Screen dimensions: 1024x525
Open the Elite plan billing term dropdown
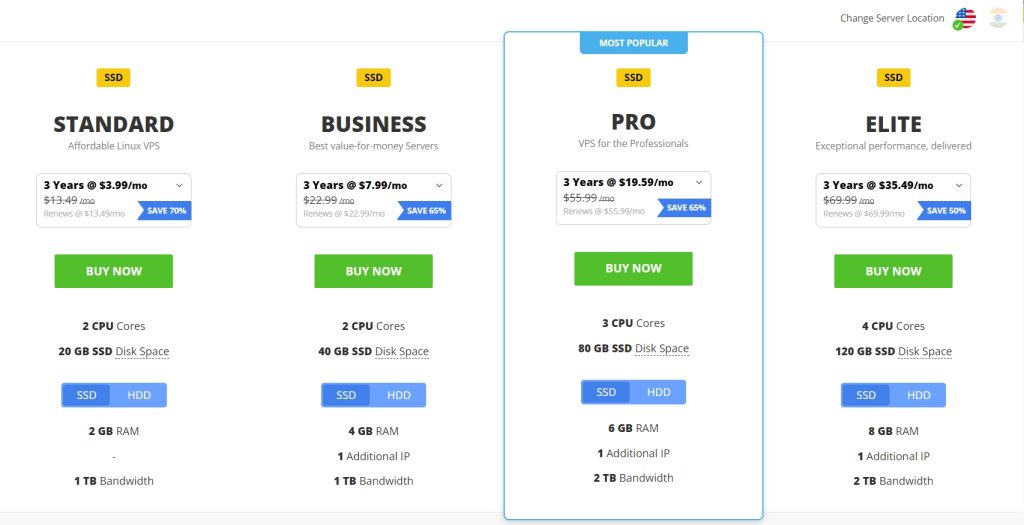point(959,185)
